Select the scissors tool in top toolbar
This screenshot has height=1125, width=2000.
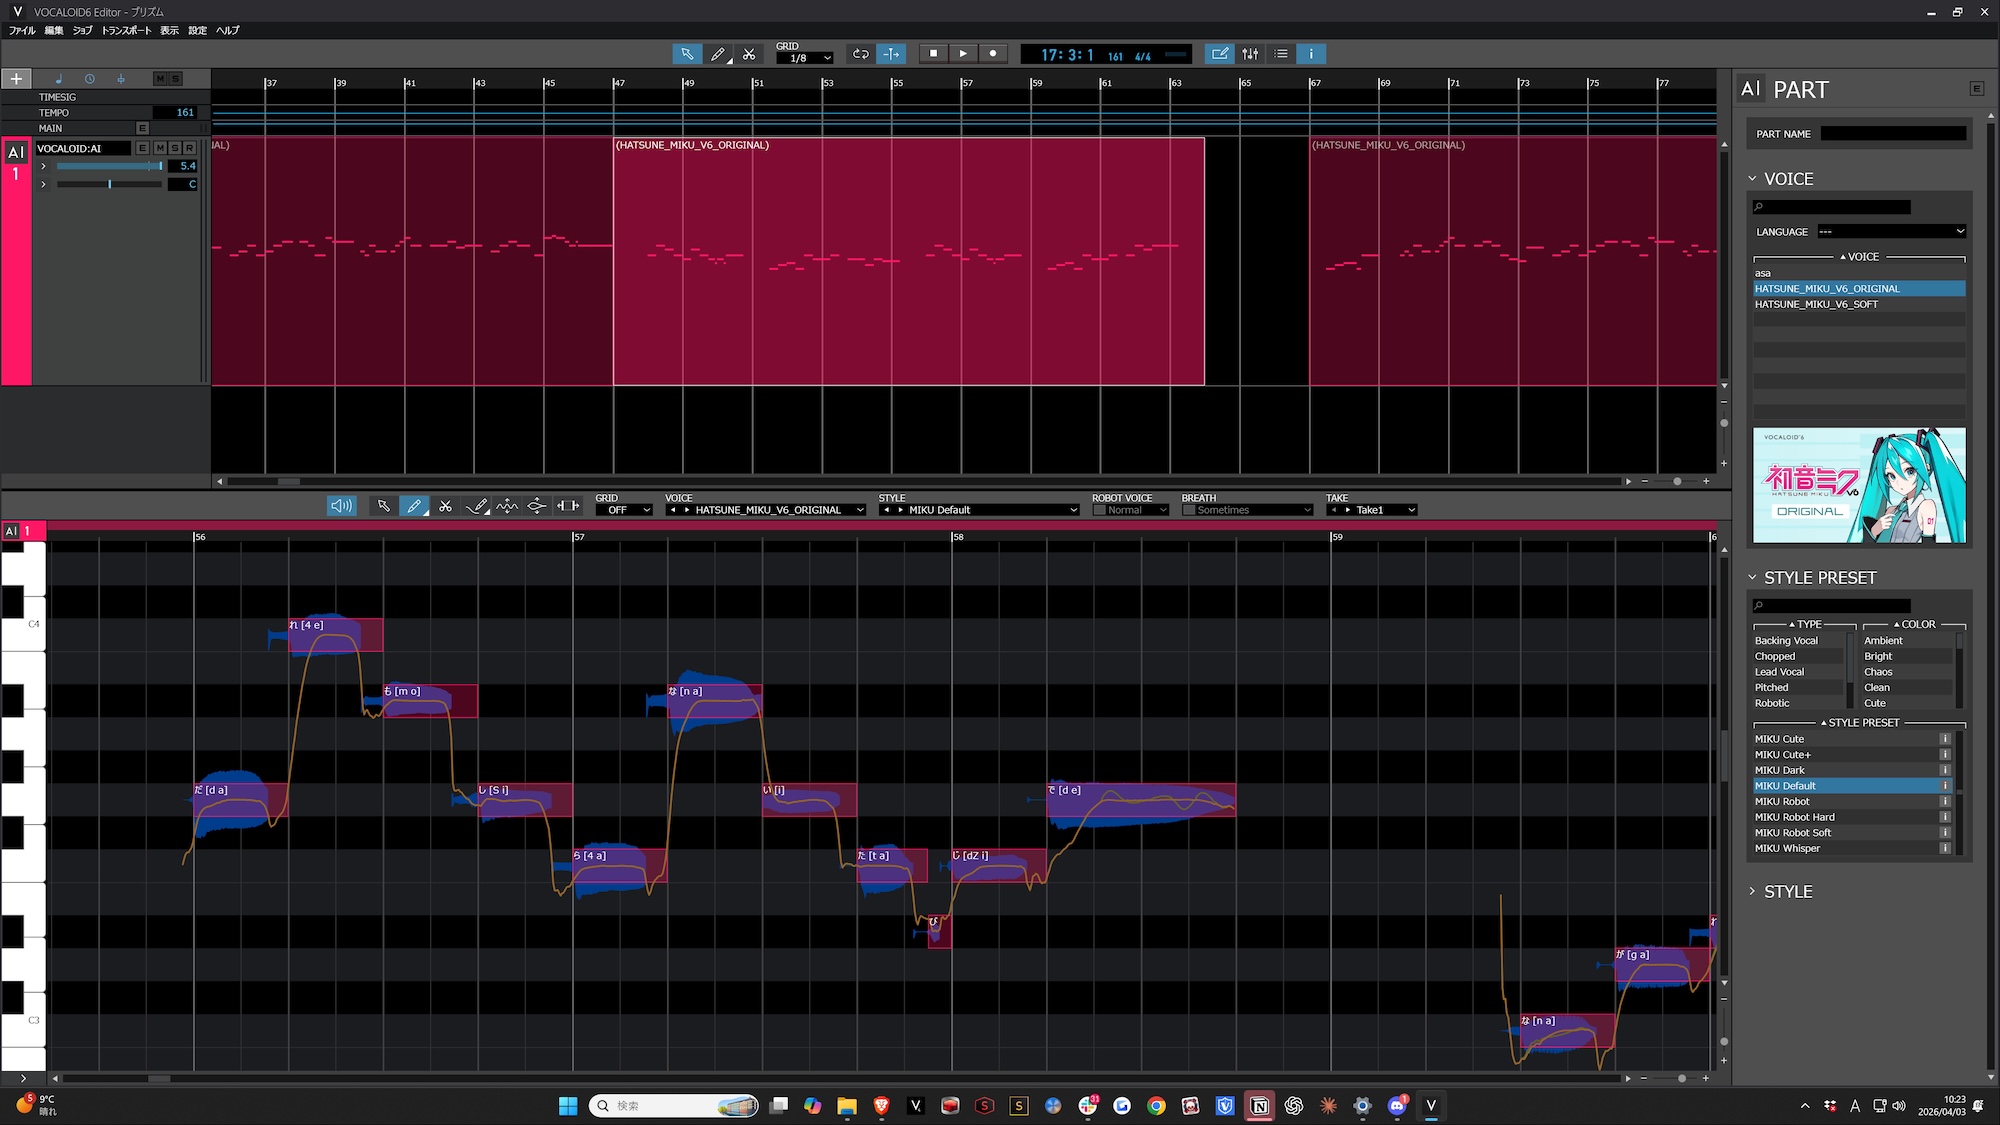[x=749, y=54]
